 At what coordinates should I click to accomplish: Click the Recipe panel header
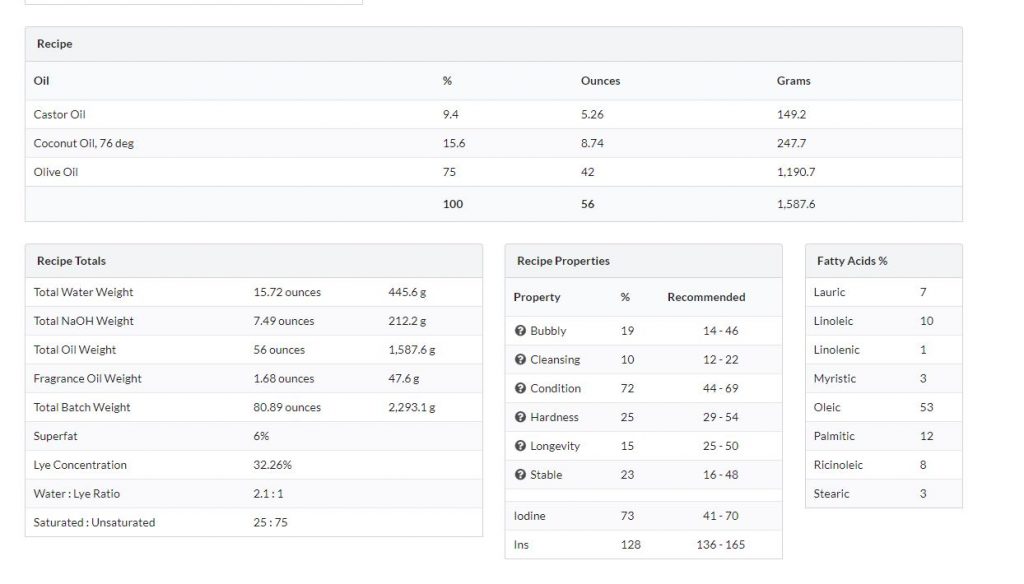(494, 44)
